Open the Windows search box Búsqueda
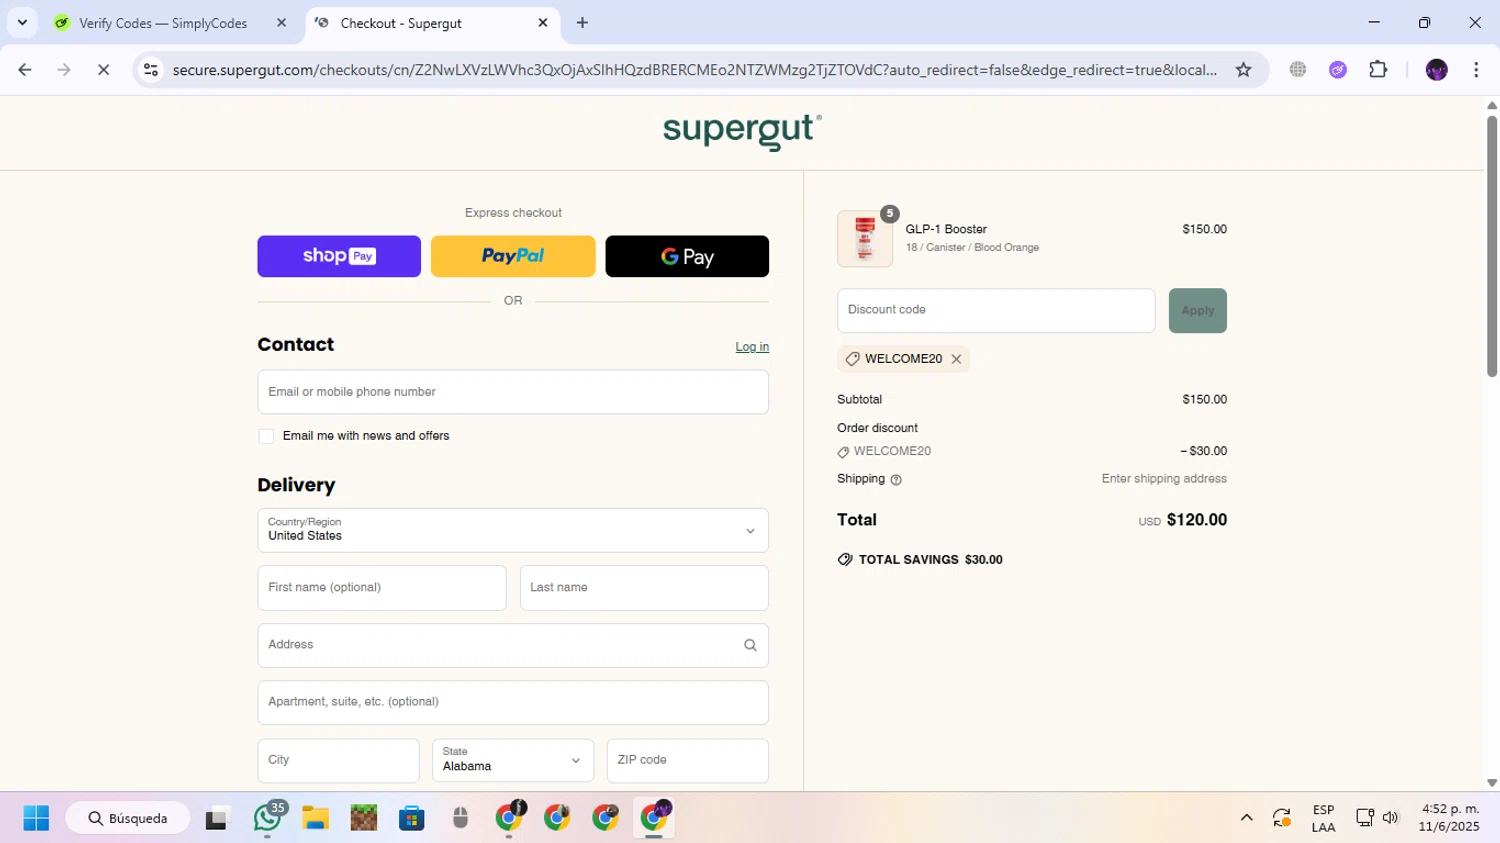The height and width of the screenshot is (843, 1500). point(128,818)
